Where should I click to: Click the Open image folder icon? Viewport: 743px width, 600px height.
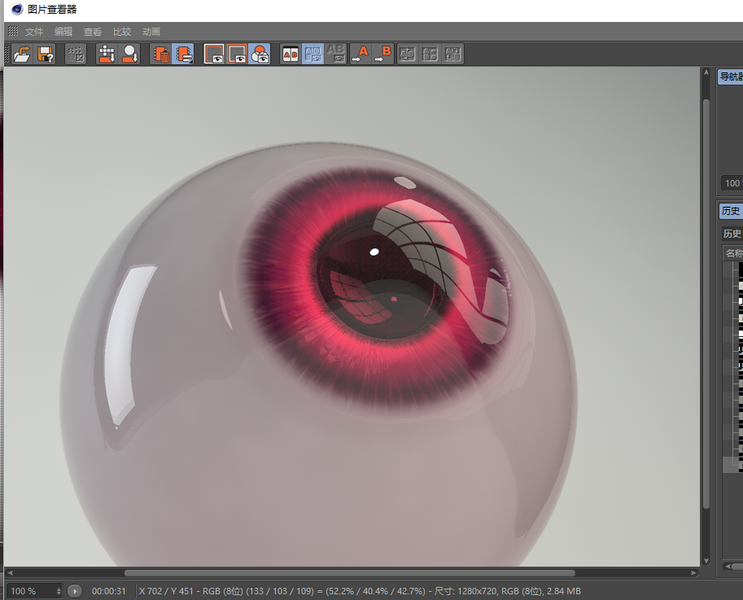[22, 54]
